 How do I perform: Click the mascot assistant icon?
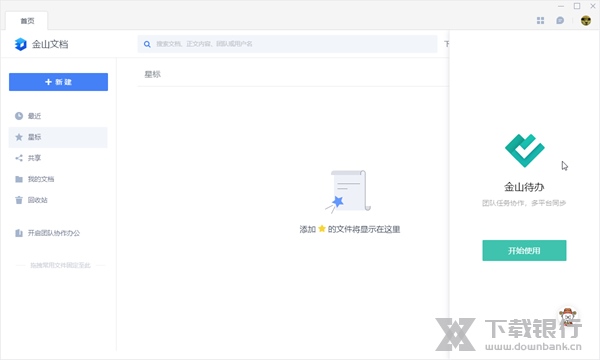[x=568, y=316]
